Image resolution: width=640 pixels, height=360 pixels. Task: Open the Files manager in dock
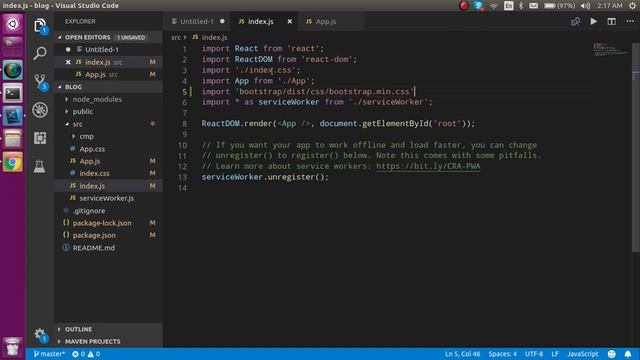tap(13, 139)
